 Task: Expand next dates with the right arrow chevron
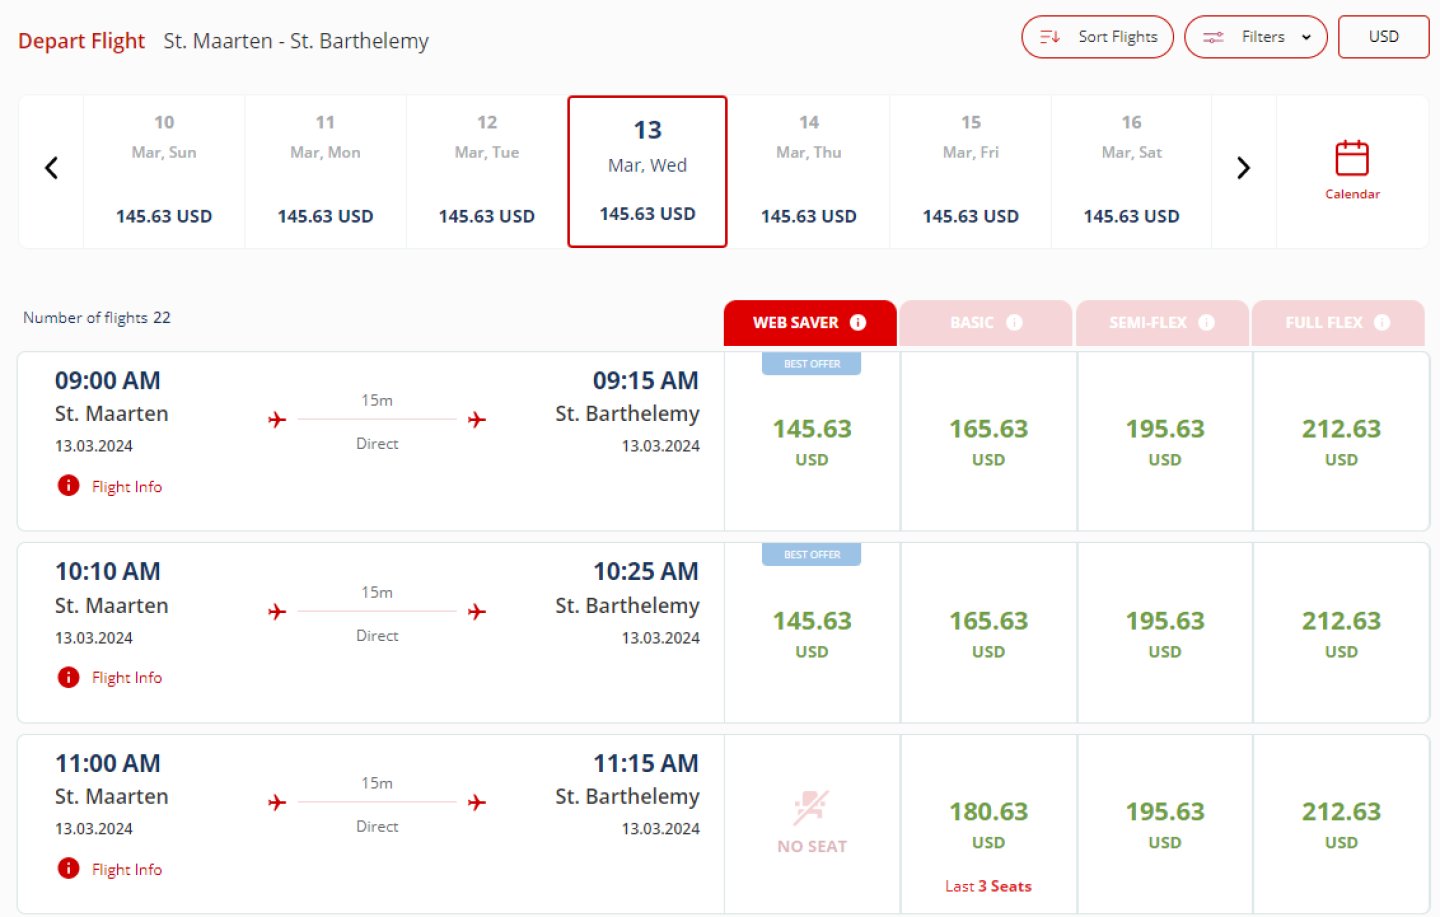click(1243, 168)
